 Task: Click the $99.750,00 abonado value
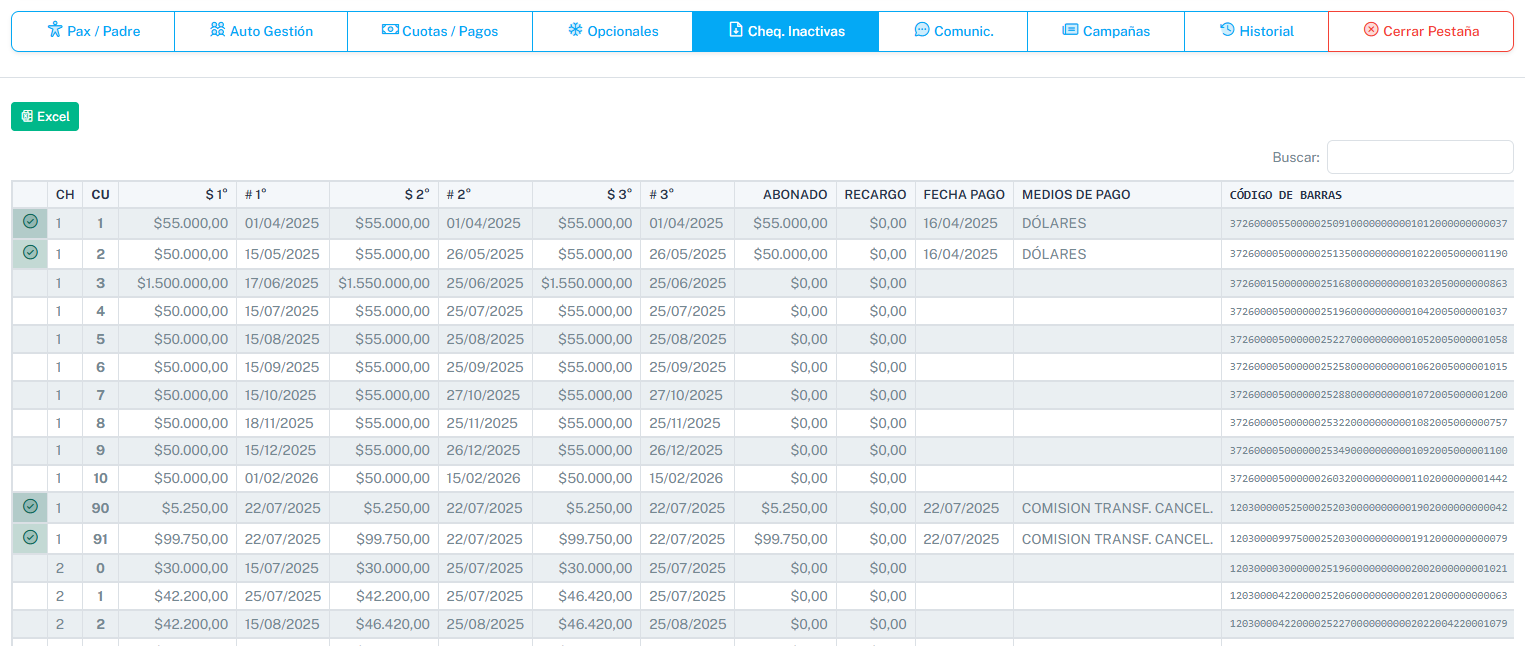(790, 539)
